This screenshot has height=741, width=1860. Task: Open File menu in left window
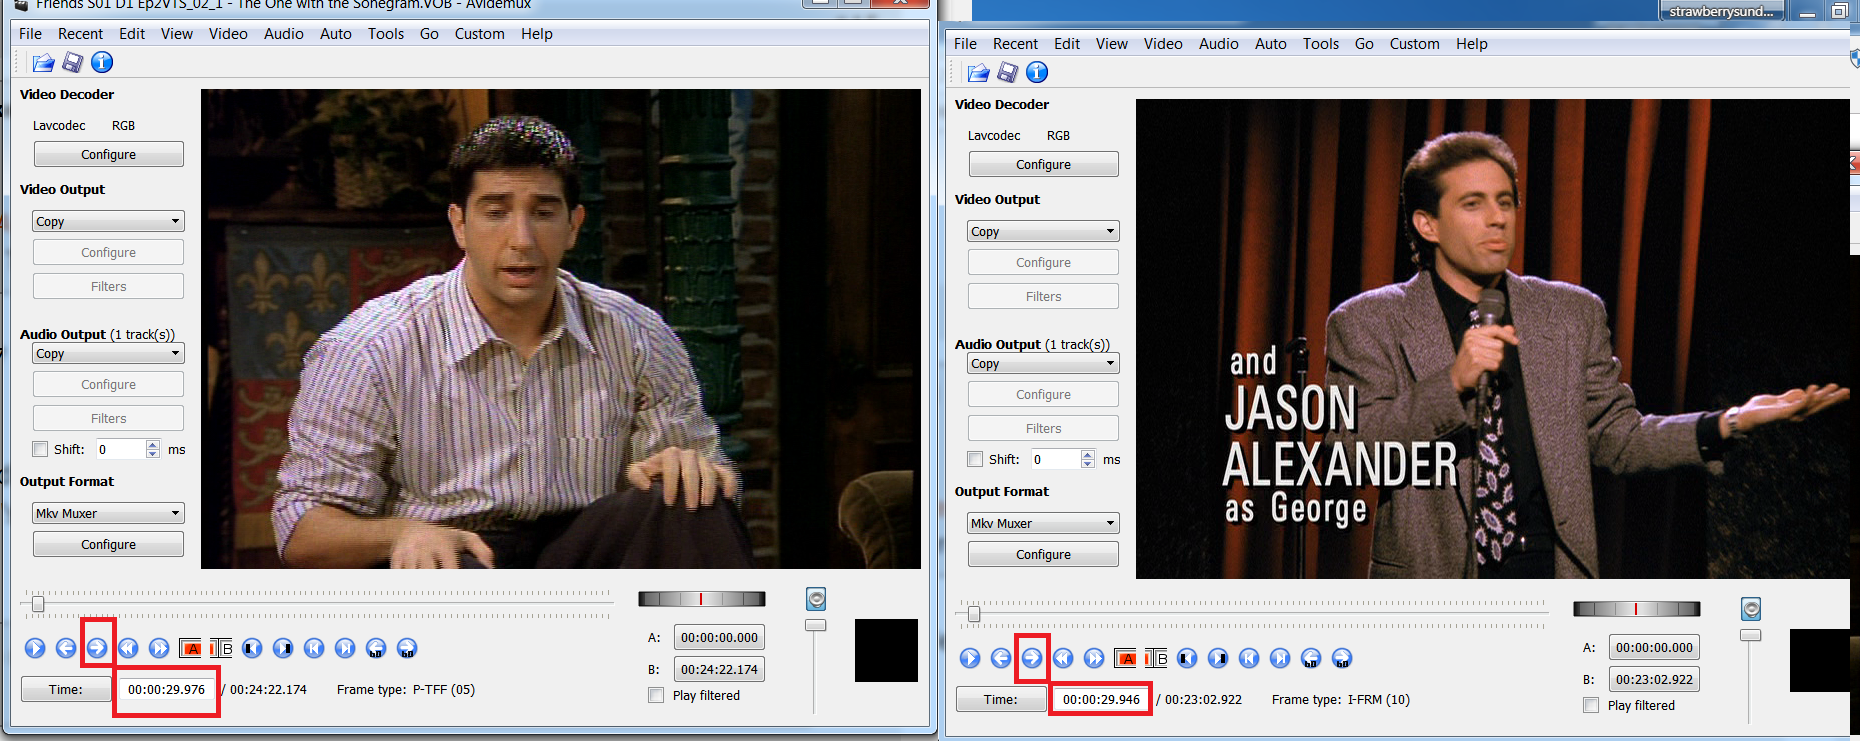(30, 34)
